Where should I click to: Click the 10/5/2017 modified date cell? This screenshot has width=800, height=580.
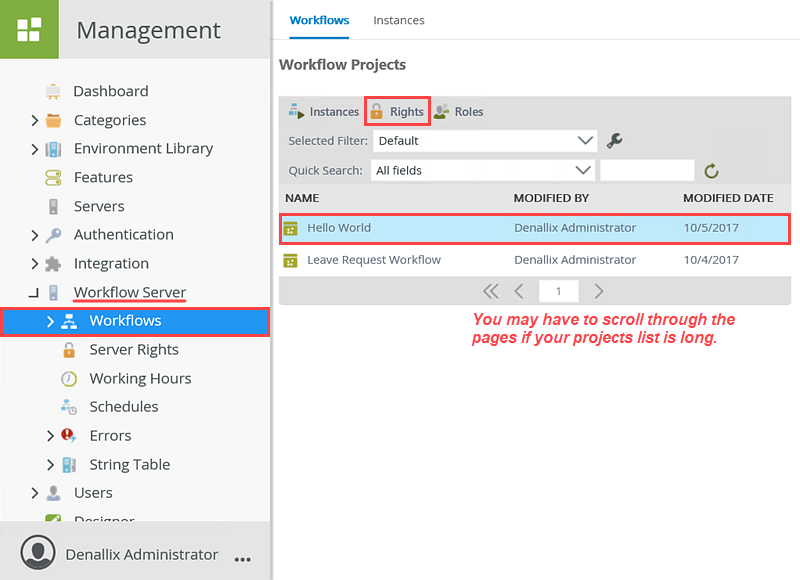point(711,228)
